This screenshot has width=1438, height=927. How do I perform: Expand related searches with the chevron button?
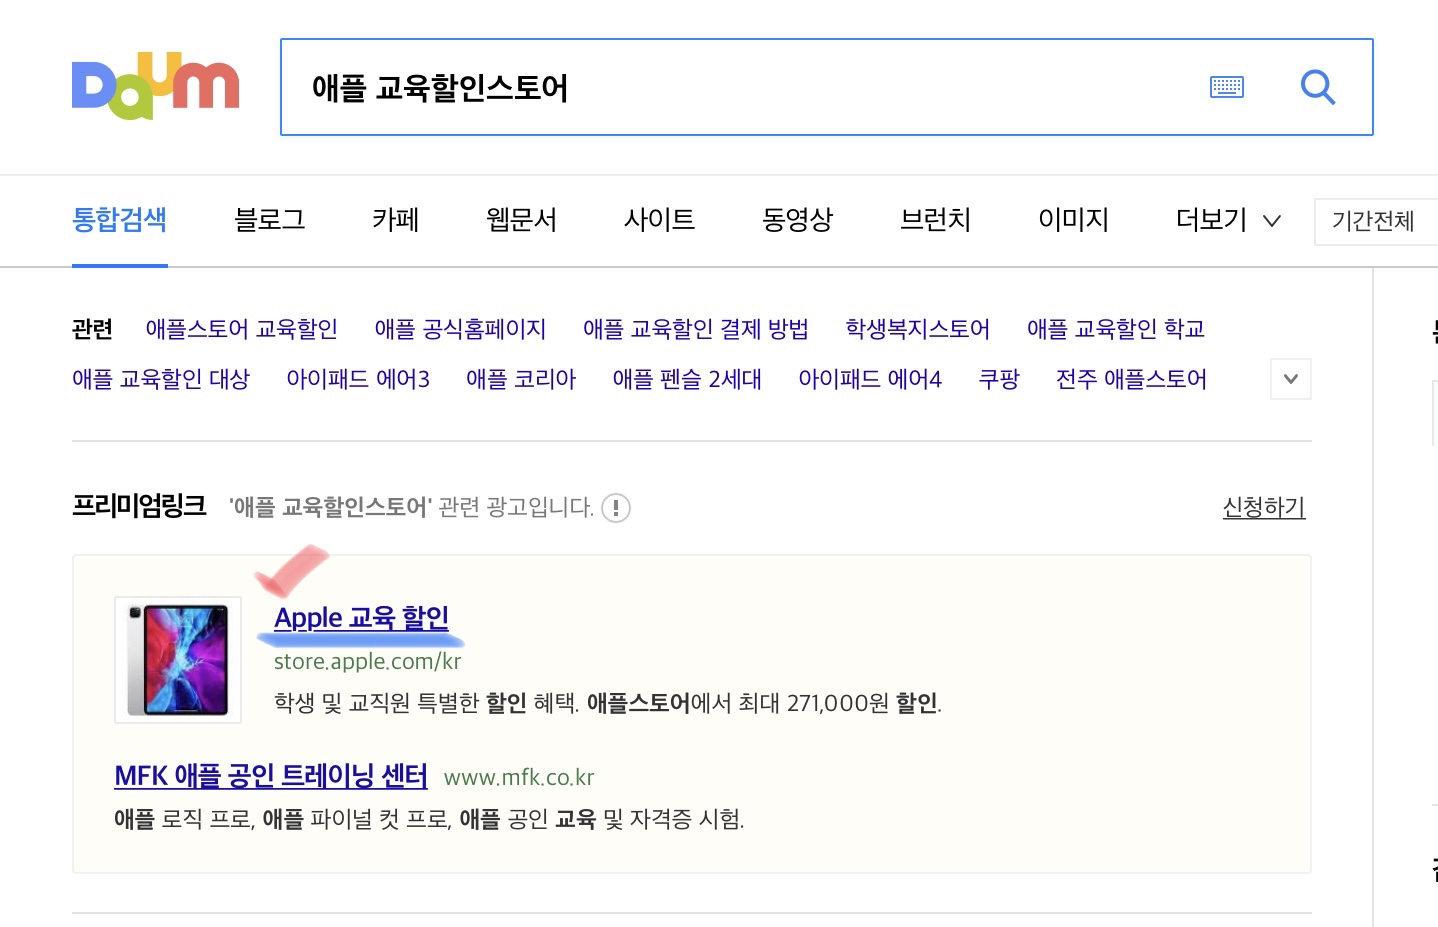[1291, 379]
